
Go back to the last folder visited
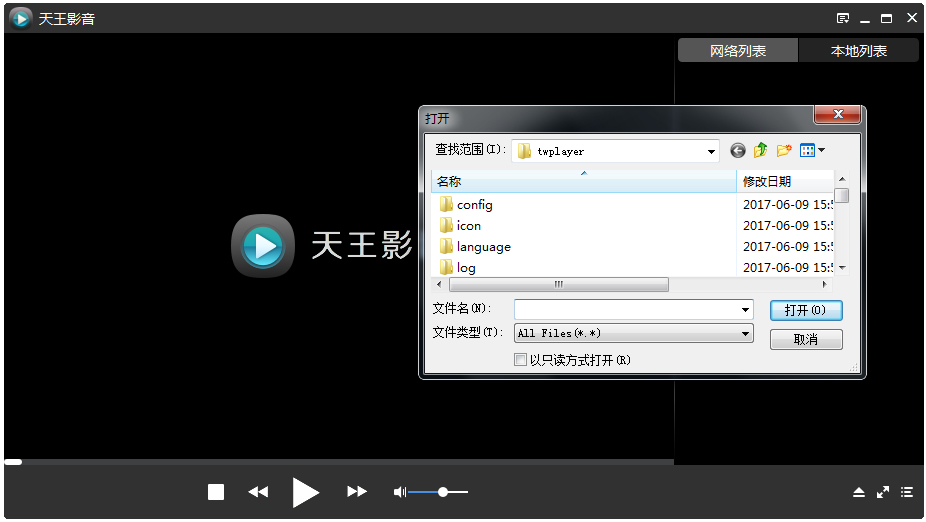(738, 151)
